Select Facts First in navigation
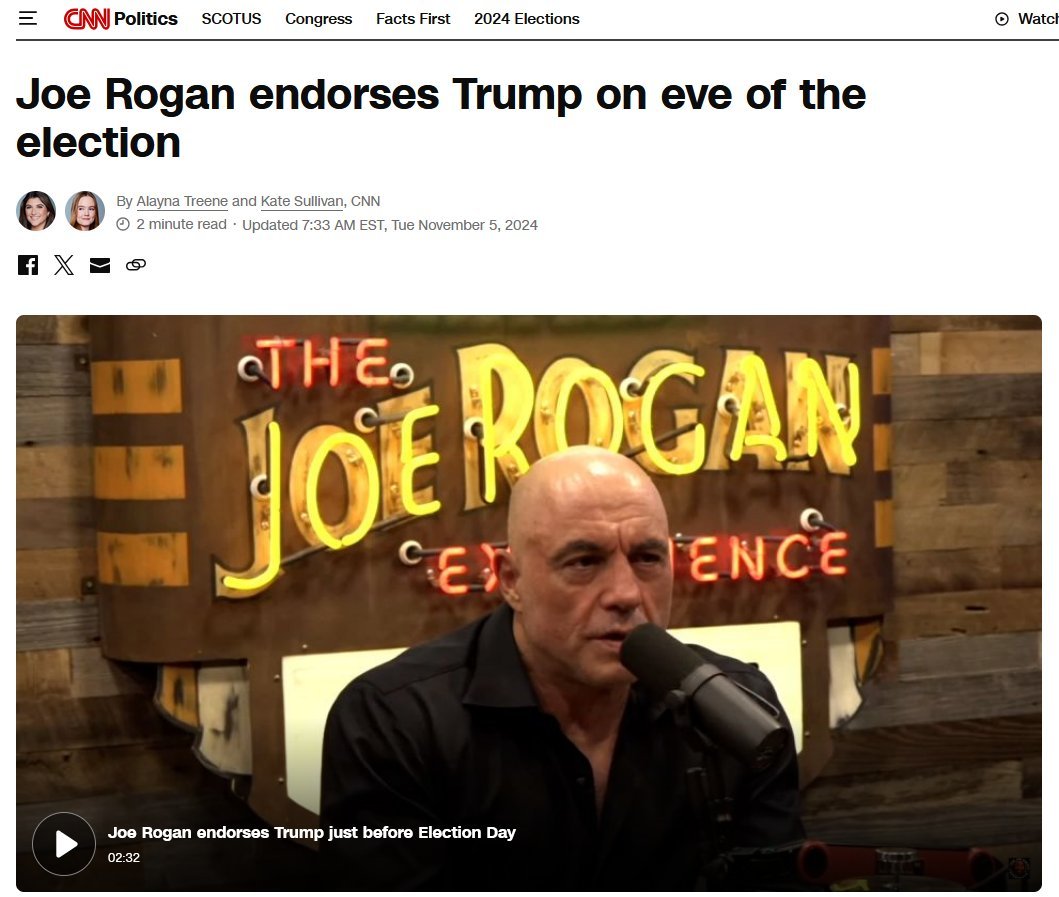1059x897 pixels. (x=413, y=19)
